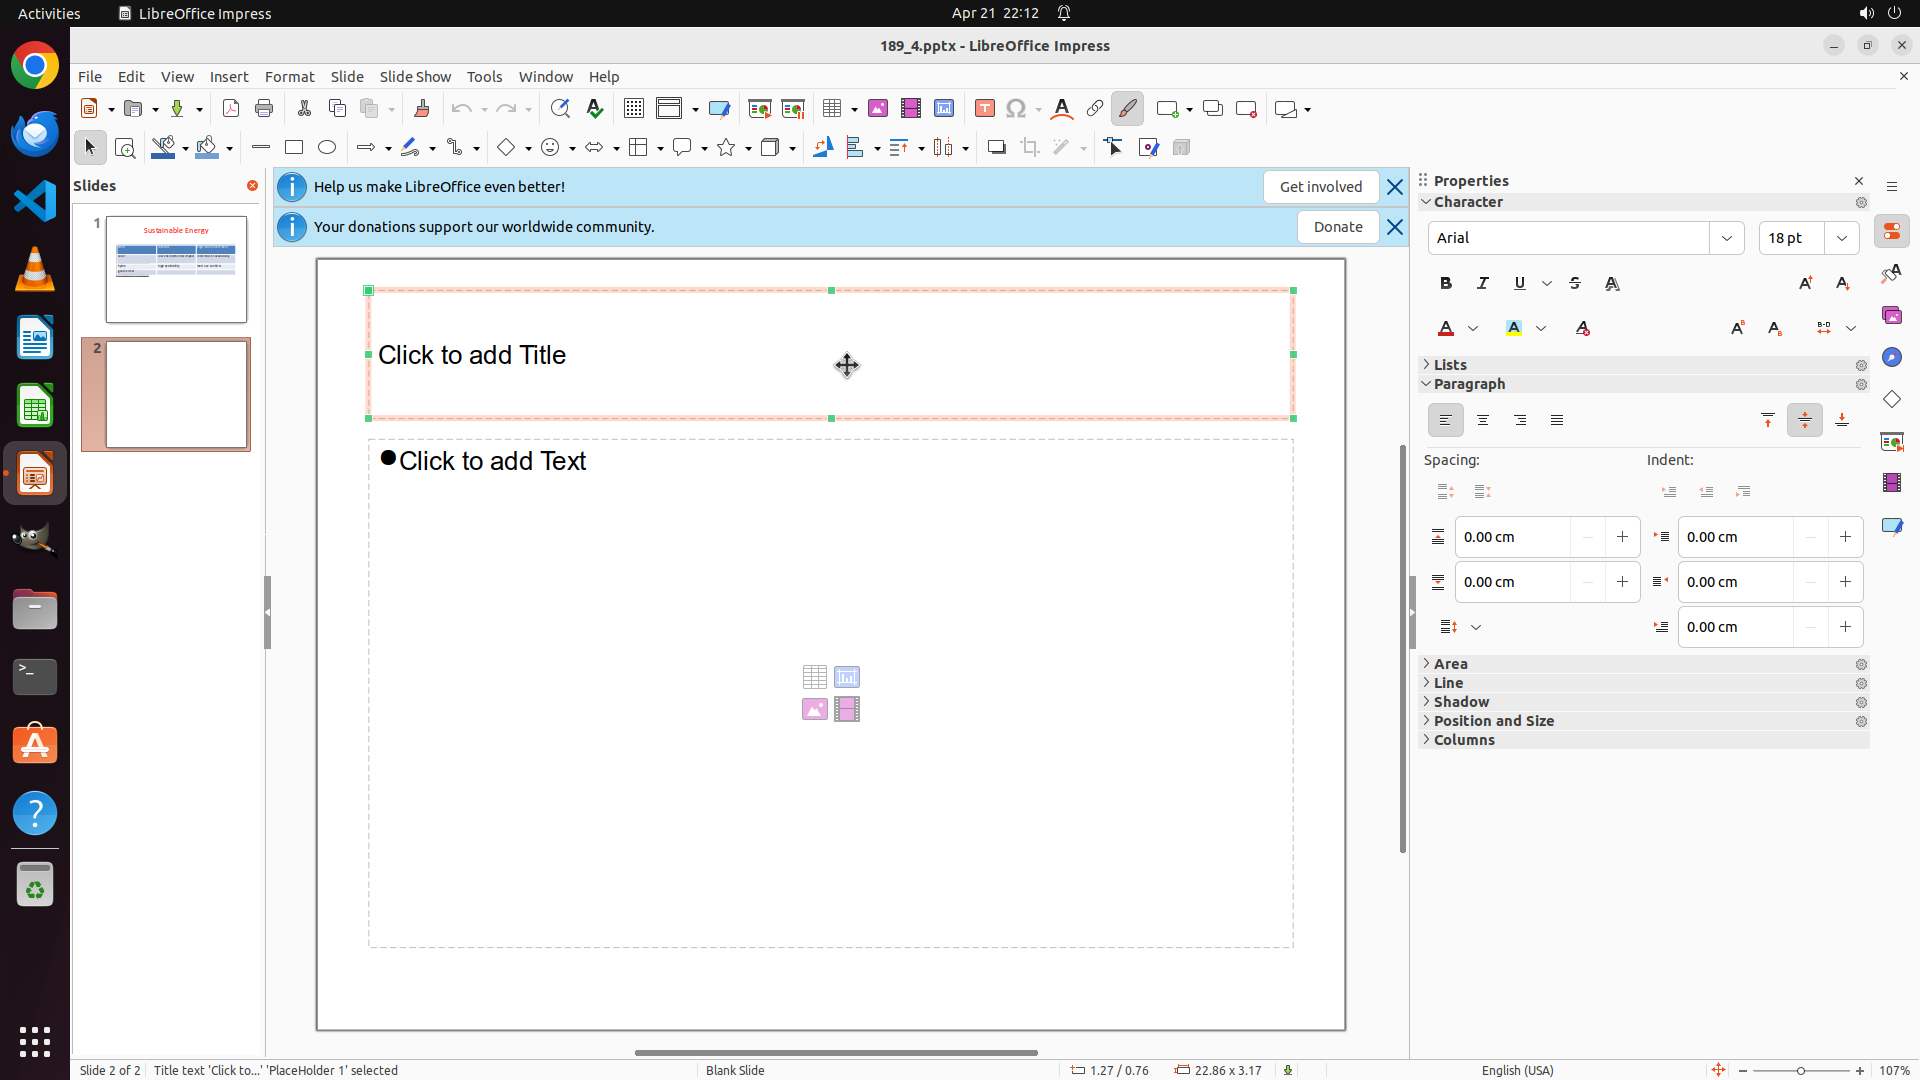Expand the Position and Size section
This screenshot has height=1080, width=1920.
click(x=1493, y=721)
